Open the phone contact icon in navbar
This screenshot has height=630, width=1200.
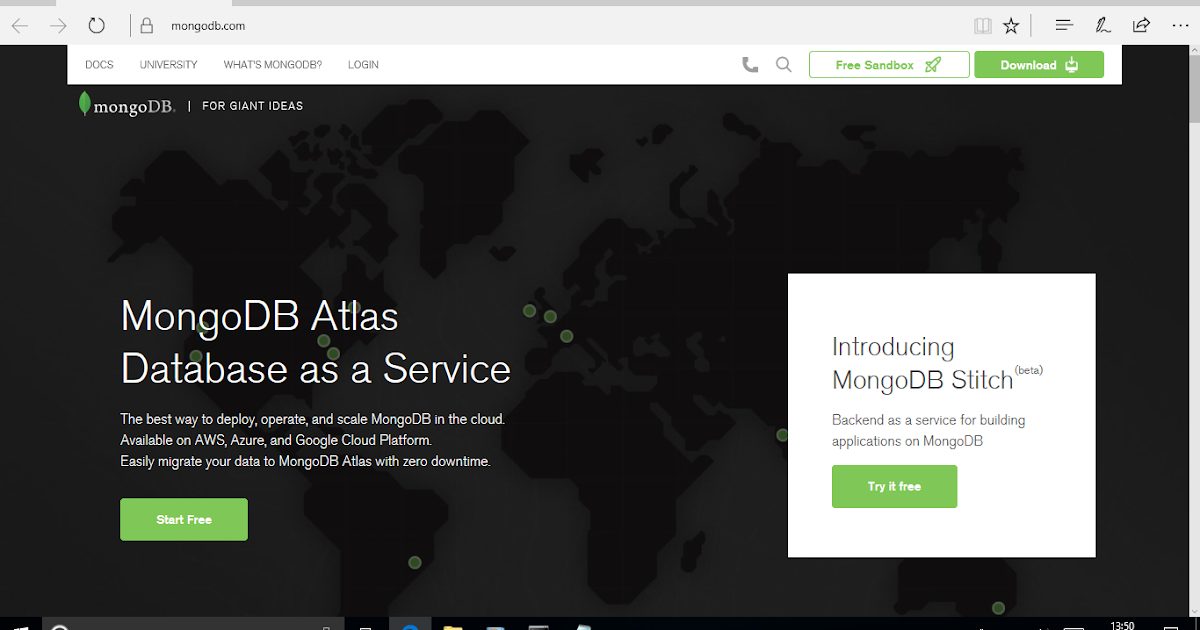tap(750, 64)
